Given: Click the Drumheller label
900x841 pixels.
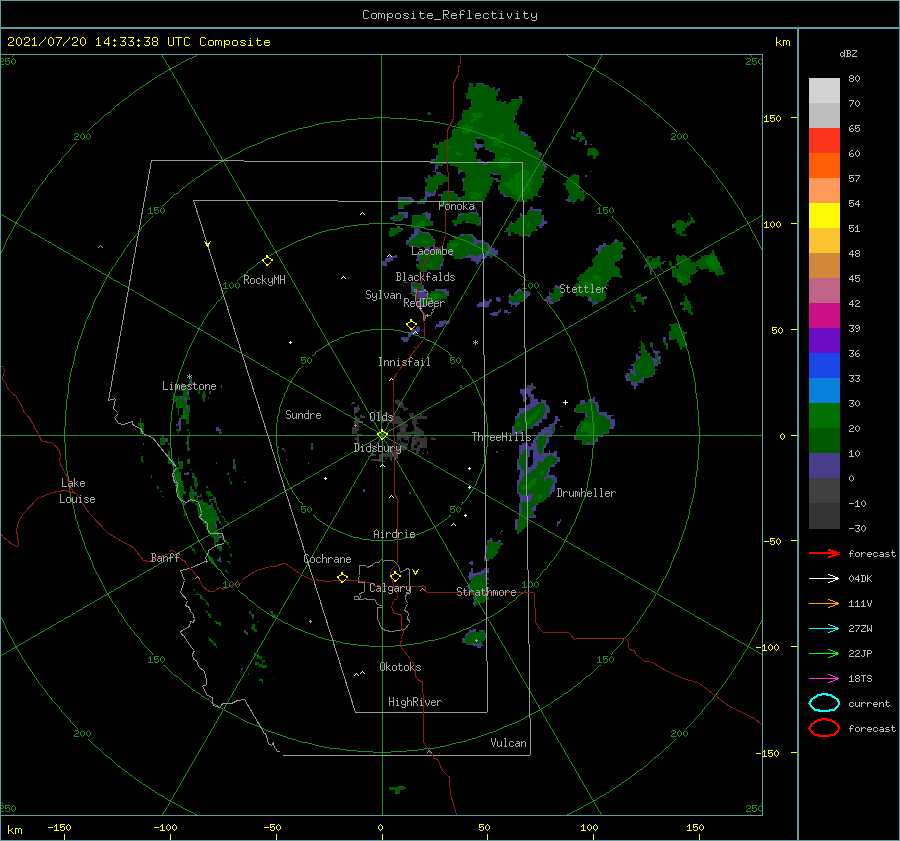Looking at the screenshot, I should 586,493.
